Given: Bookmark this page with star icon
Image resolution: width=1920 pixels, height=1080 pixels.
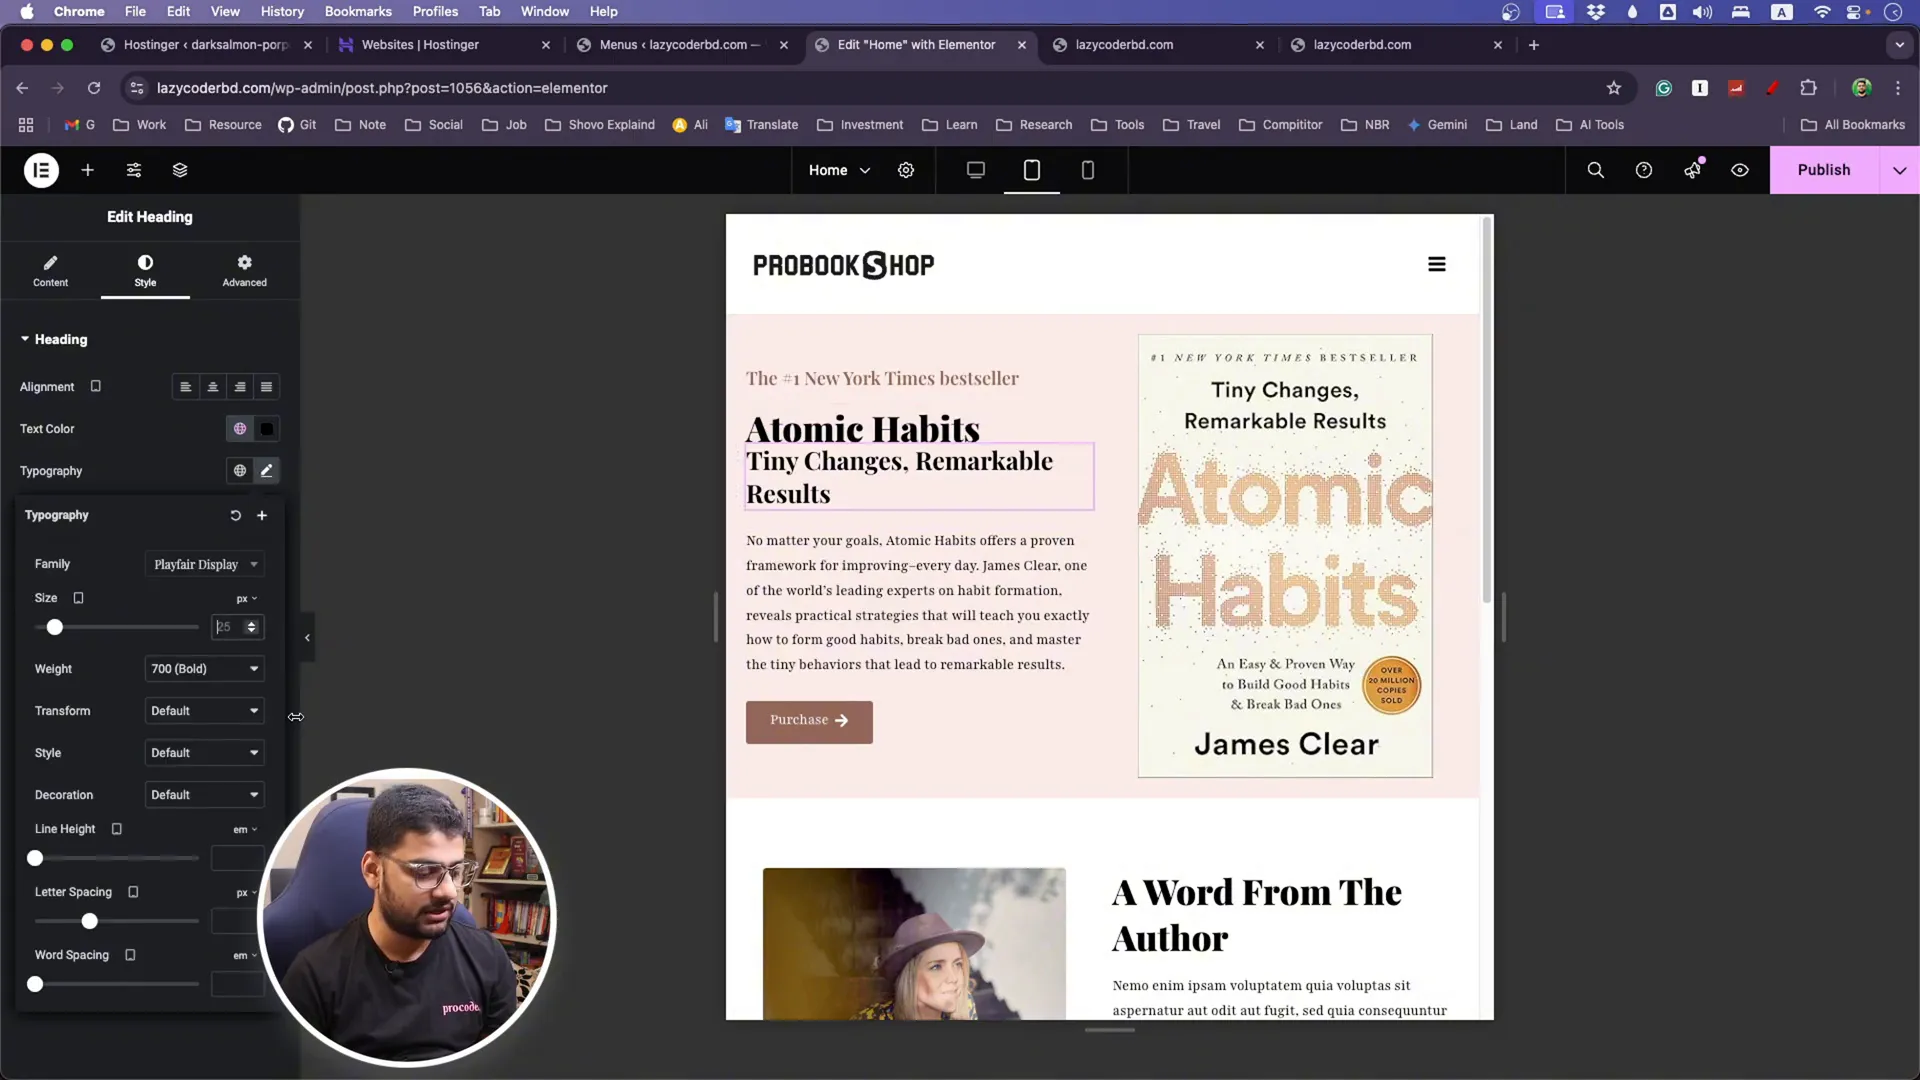Looking at the screenshot, I should tap(1614, 88).
